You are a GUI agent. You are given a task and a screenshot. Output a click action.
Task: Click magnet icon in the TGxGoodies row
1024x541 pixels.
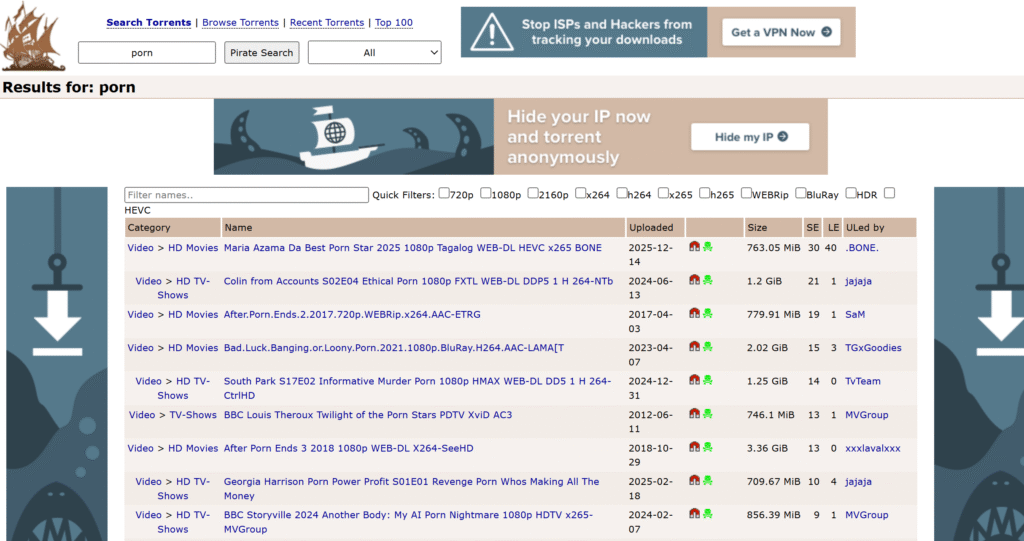(694, 347)
